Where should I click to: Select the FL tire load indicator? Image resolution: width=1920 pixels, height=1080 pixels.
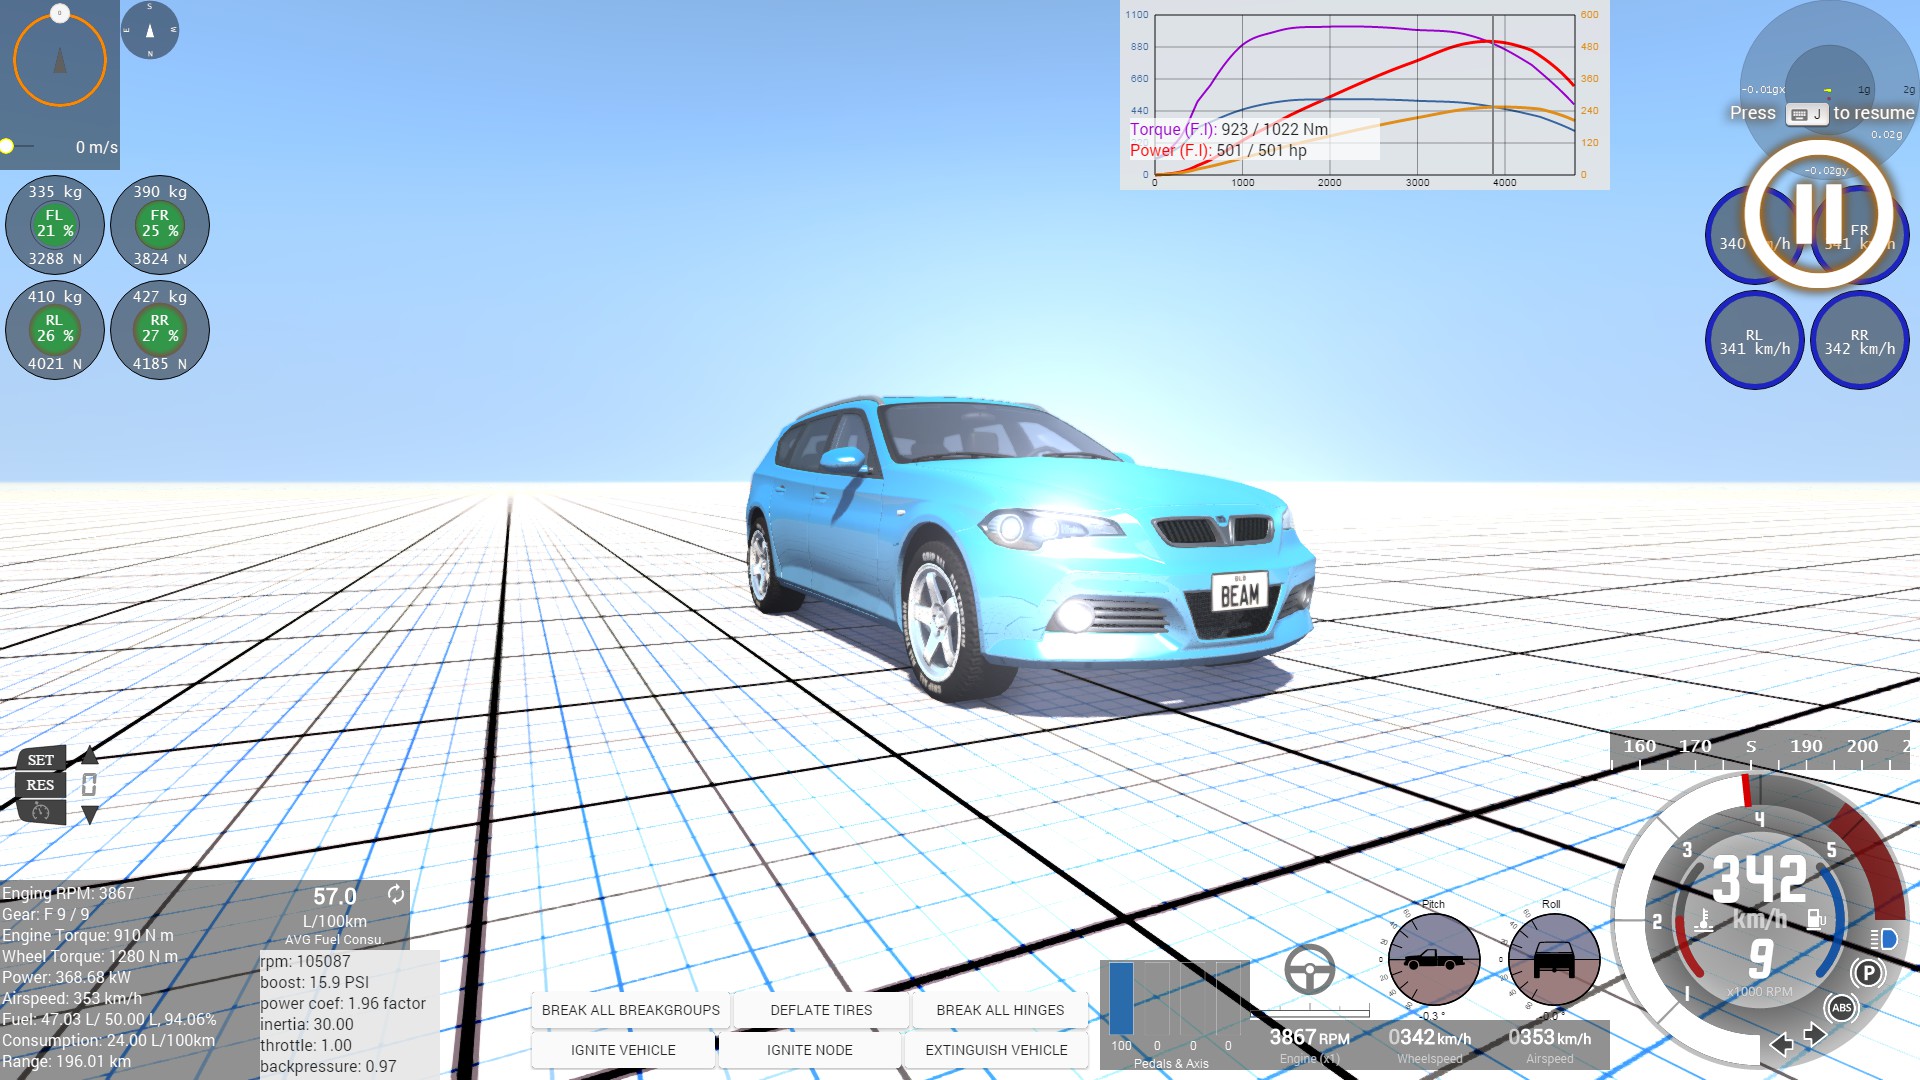point(55,225)
